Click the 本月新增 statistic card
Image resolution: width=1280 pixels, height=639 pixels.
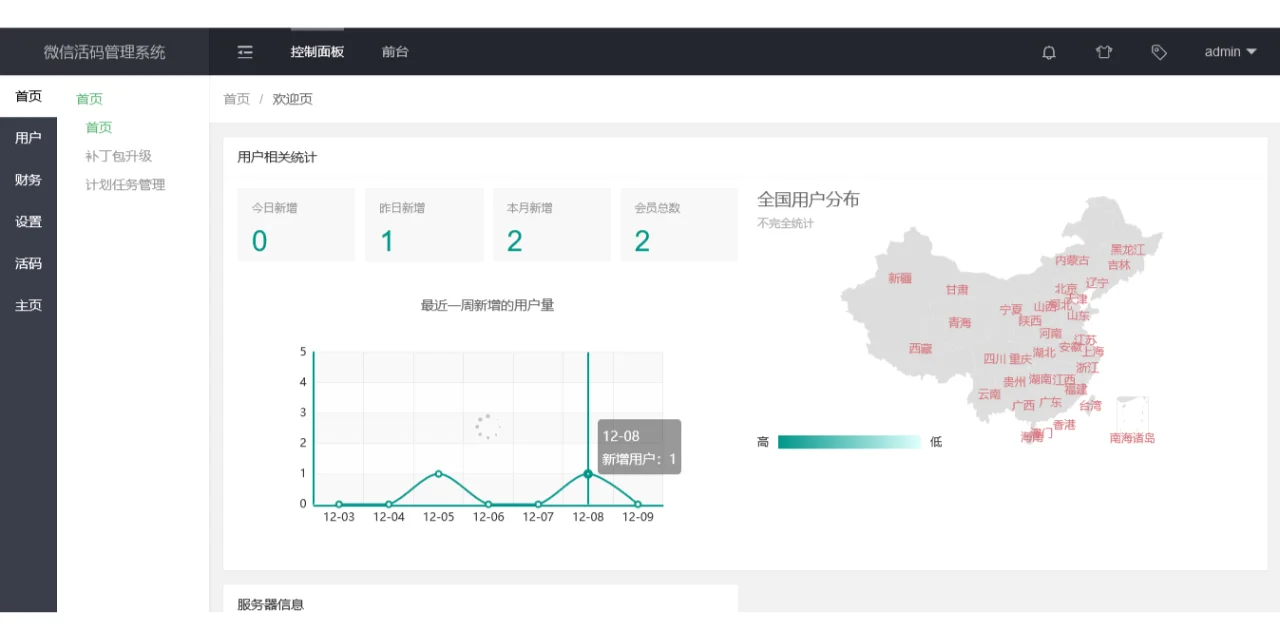552,225
